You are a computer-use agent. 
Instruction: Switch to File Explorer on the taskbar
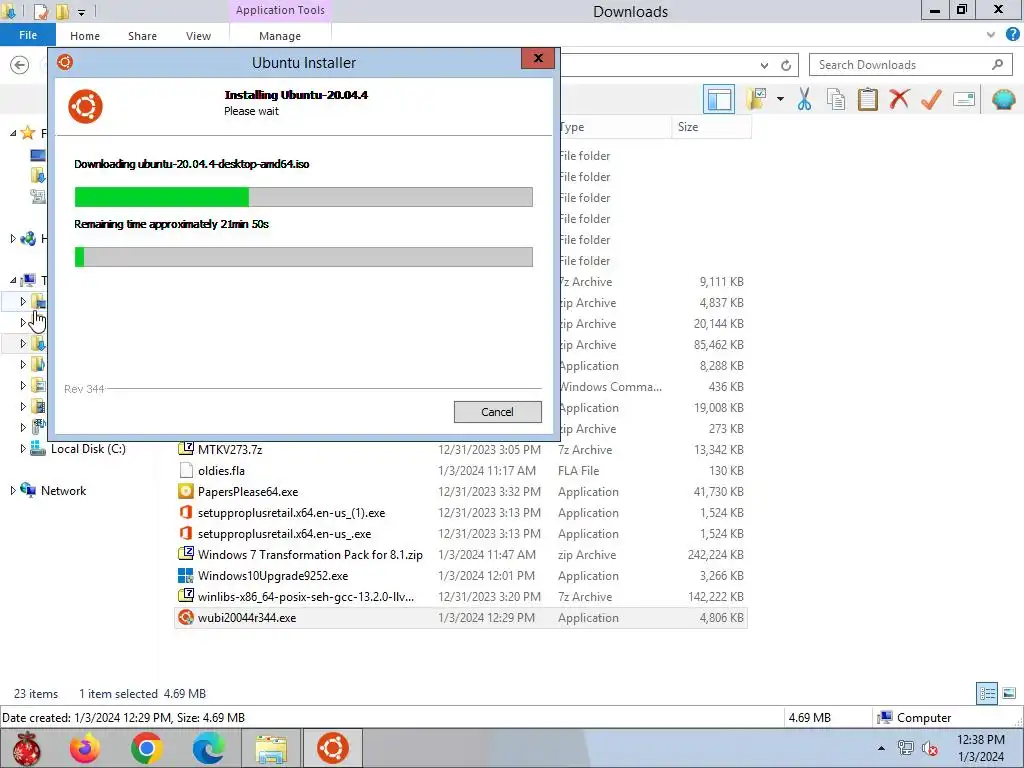[x=271, y=748]
